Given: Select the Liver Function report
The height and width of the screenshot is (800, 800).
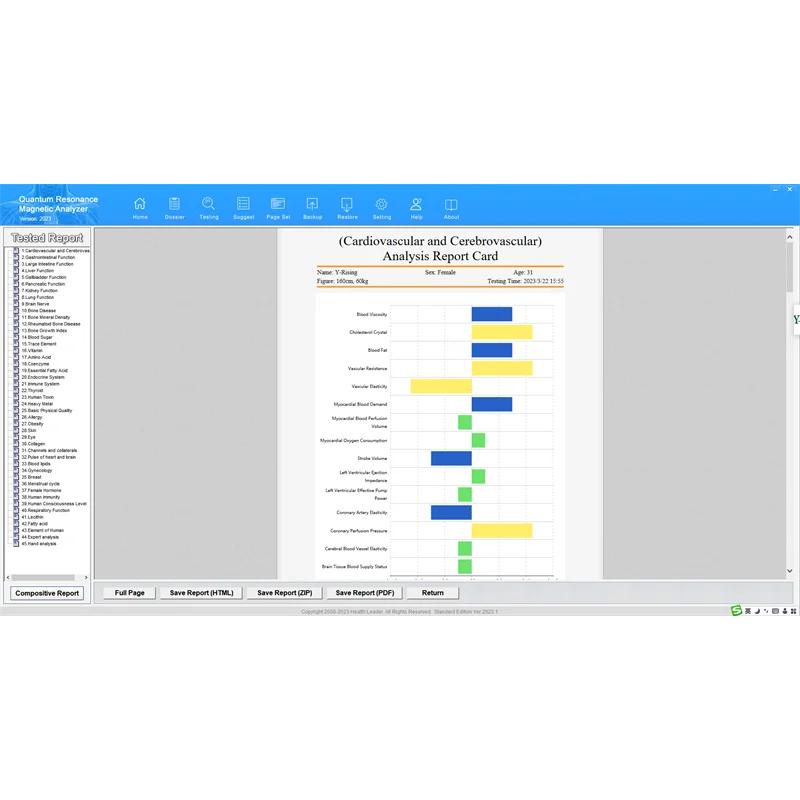Looking at the screenshot, I should tap(37, 271).
